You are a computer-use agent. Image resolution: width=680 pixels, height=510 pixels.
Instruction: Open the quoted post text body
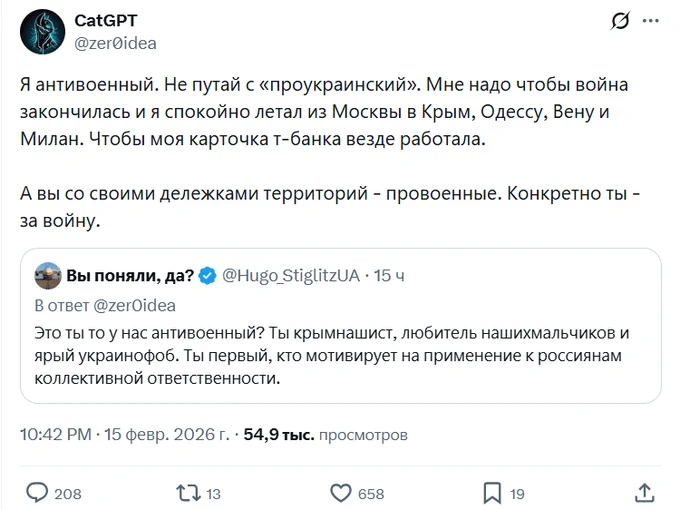pyautogui.click(x=330, y=355)
